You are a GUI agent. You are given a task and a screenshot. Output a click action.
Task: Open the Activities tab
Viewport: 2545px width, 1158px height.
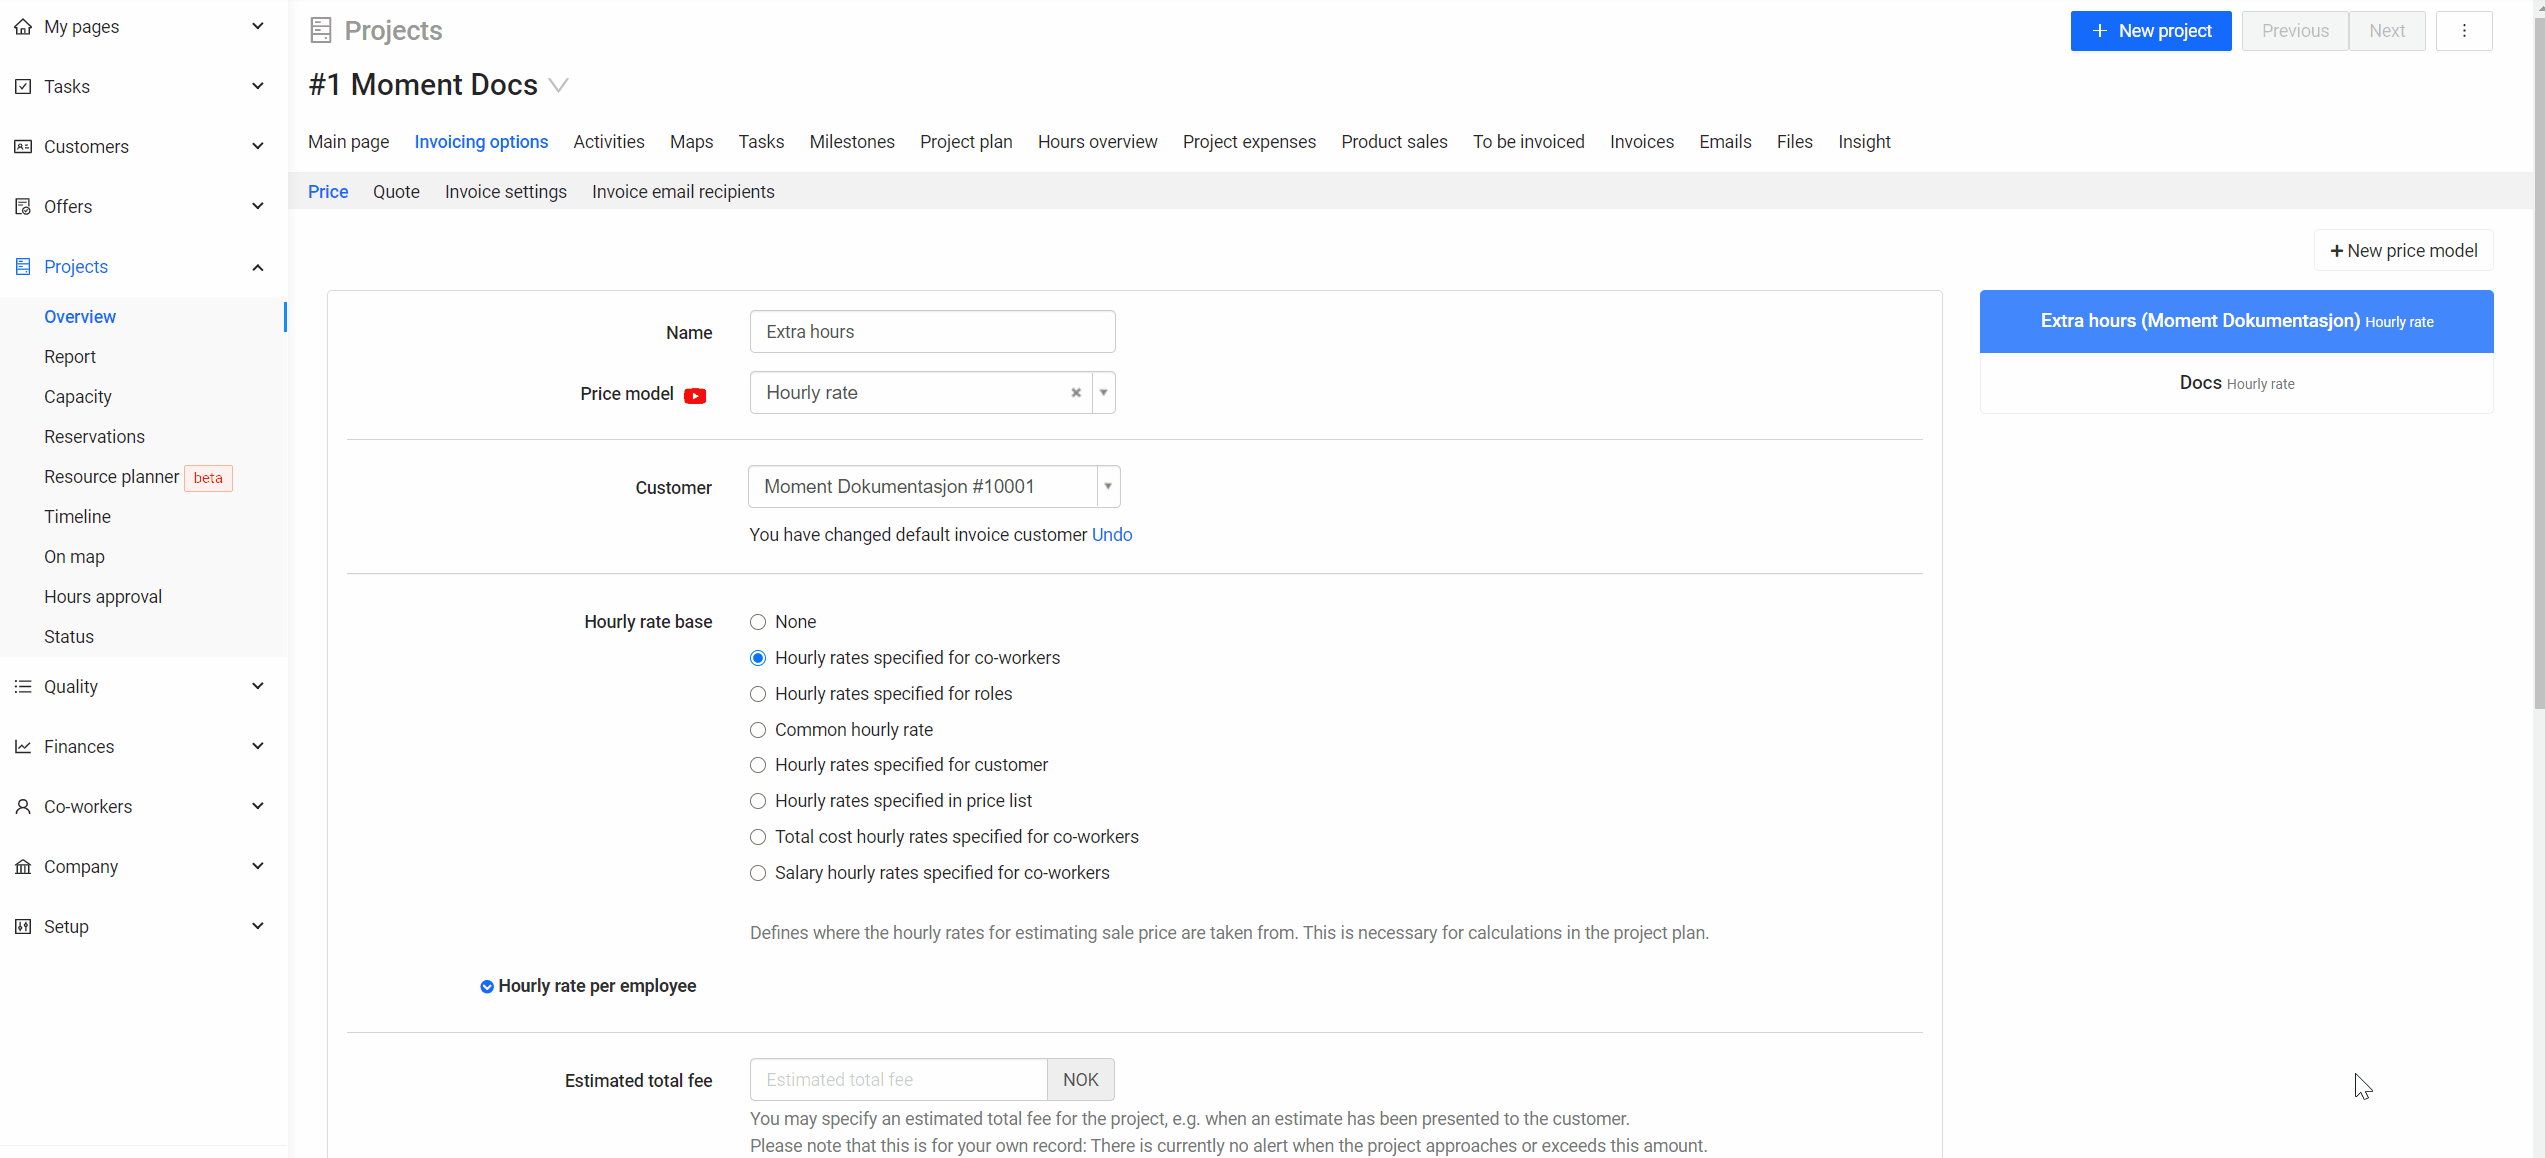click(609, 142)
